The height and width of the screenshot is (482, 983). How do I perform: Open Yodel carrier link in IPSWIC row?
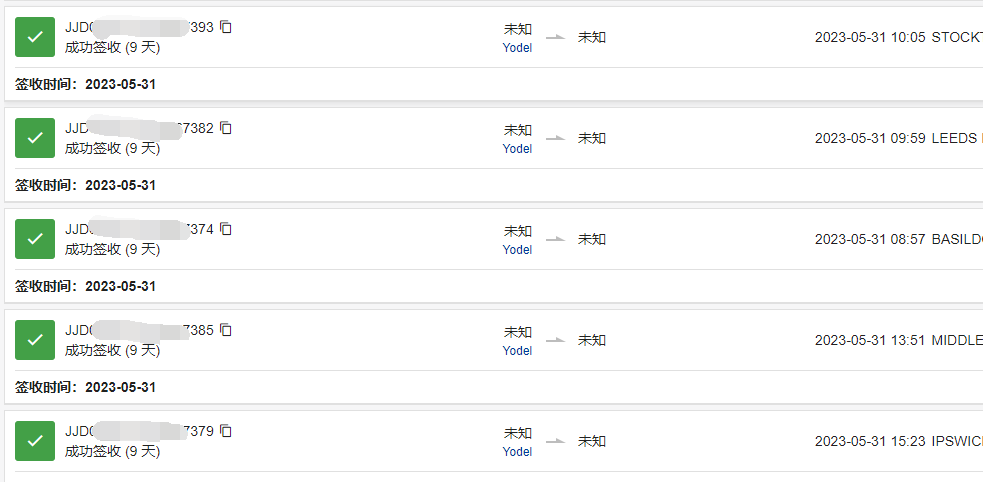click(x=517, y=451)
